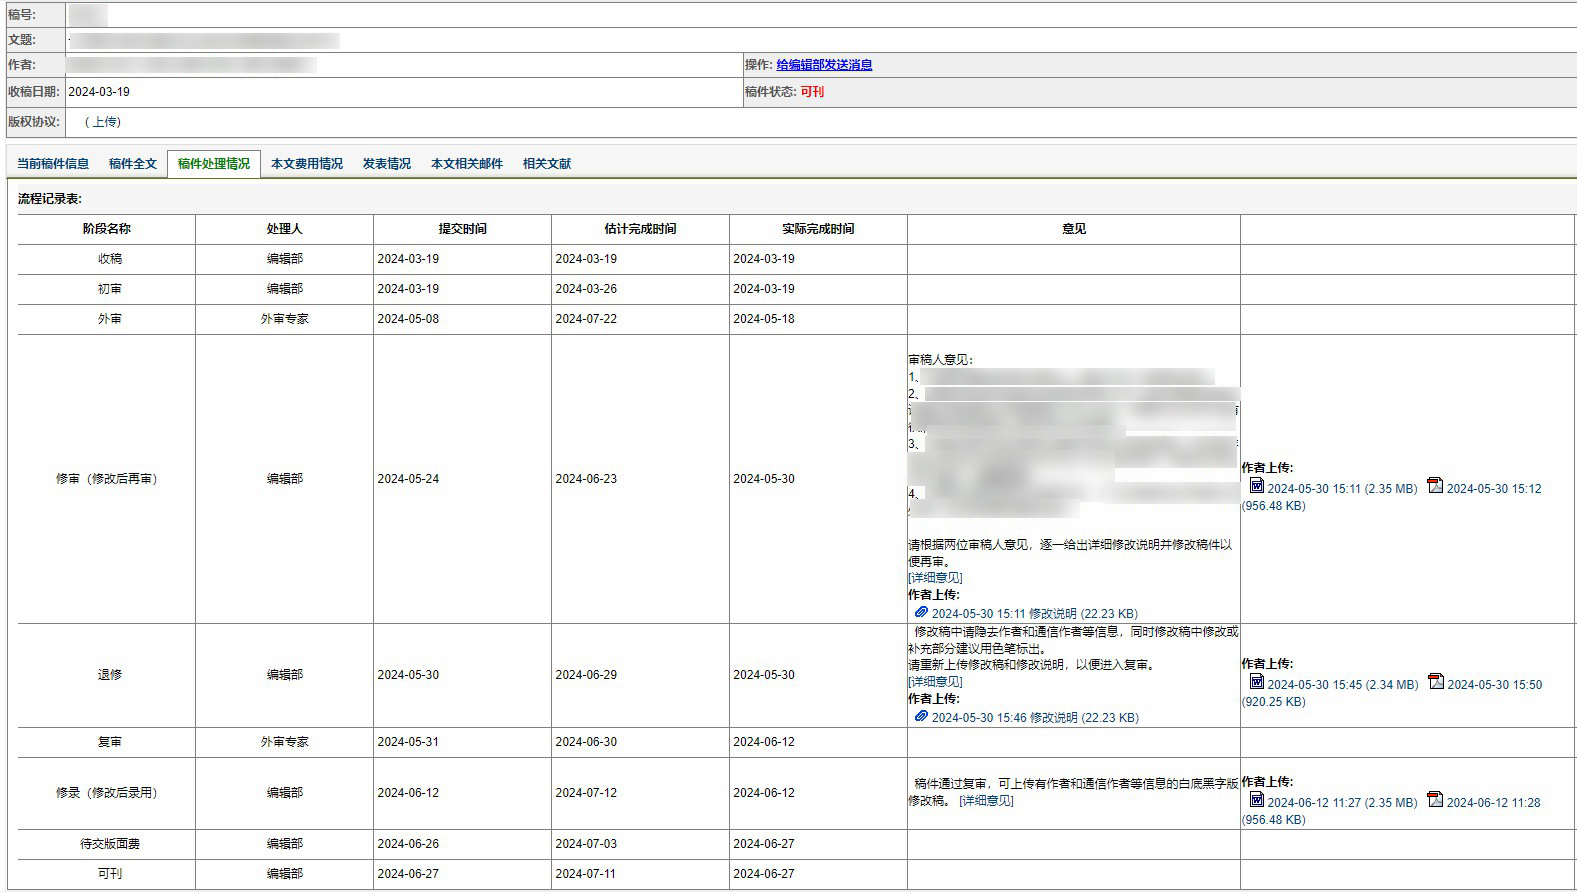
Task: Click 上传 link next to 版权协议
Action: (x=106, y=122)
